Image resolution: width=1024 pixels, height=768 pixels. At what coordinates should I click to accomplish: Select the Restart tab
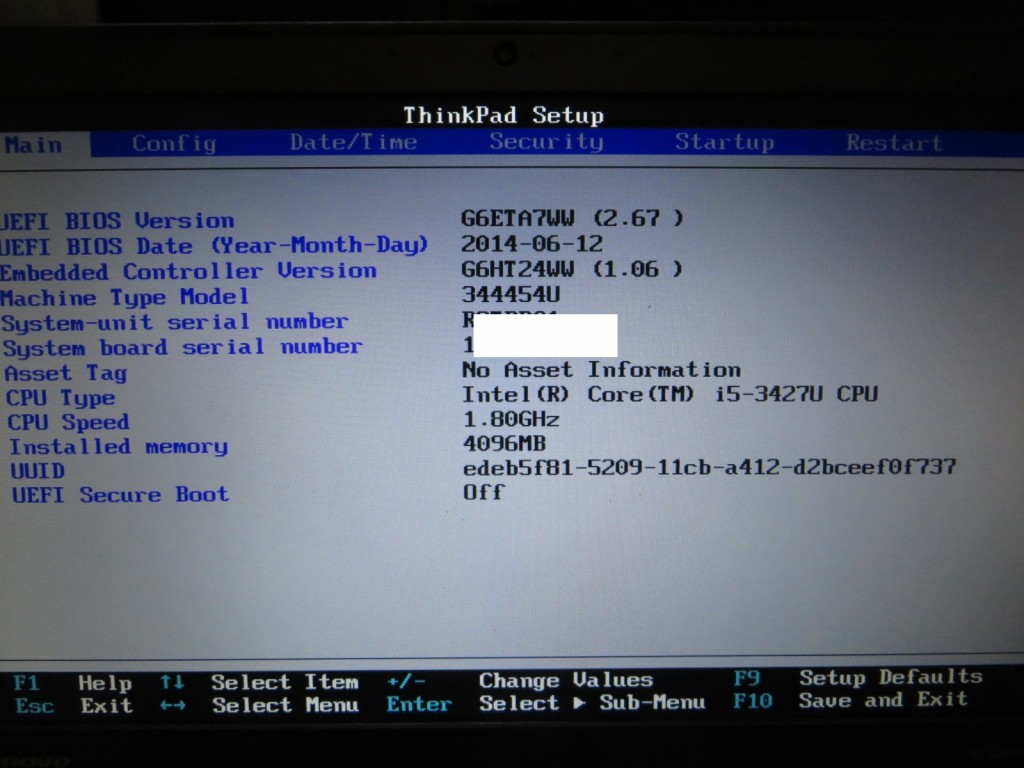click(894, 142)
